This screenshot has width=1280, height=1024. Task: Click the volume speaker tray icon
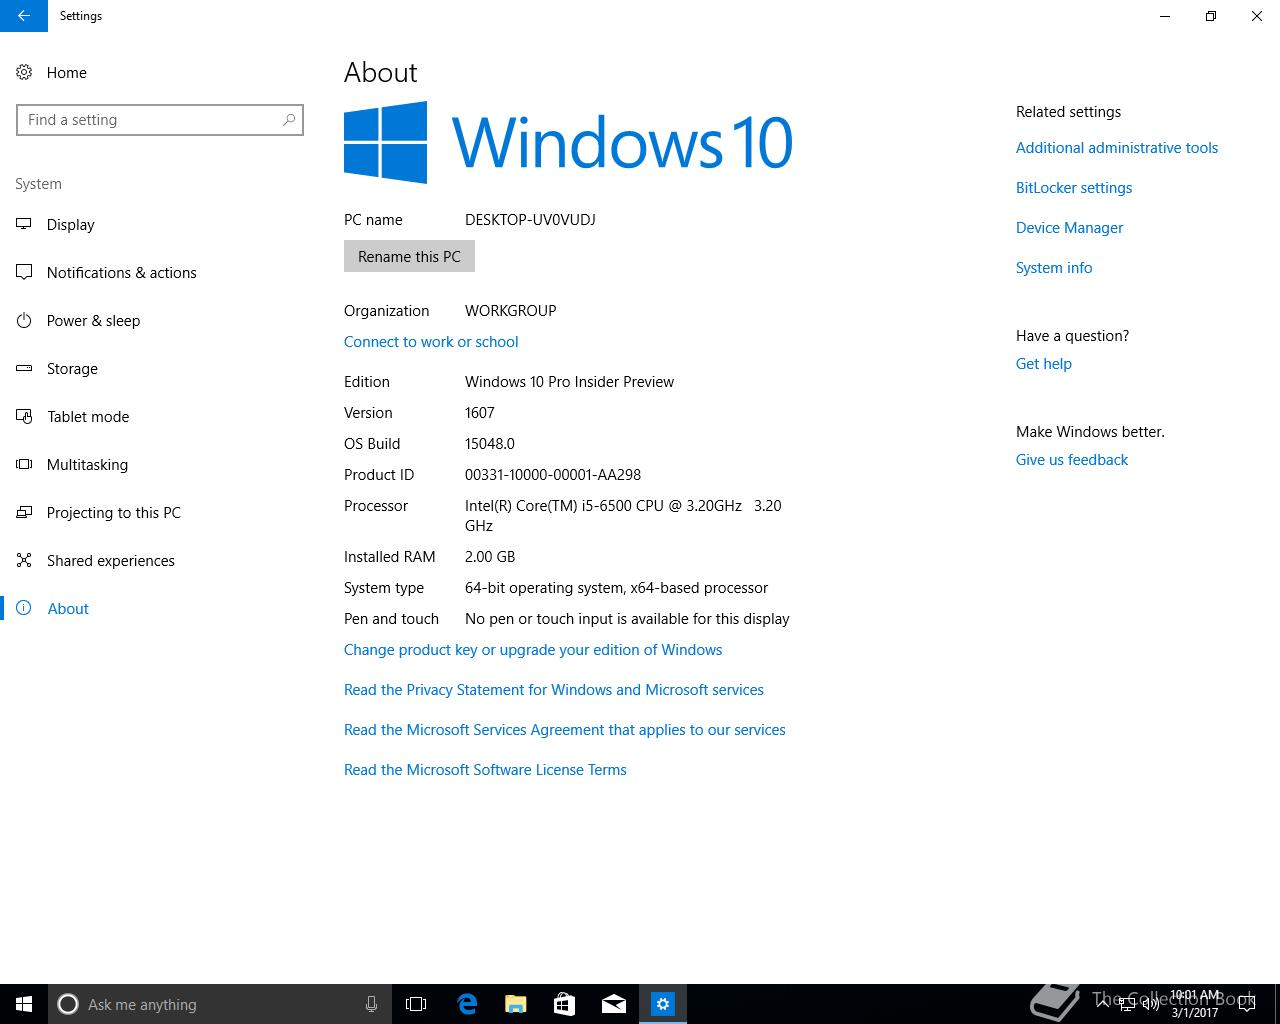(1150, 1004)
